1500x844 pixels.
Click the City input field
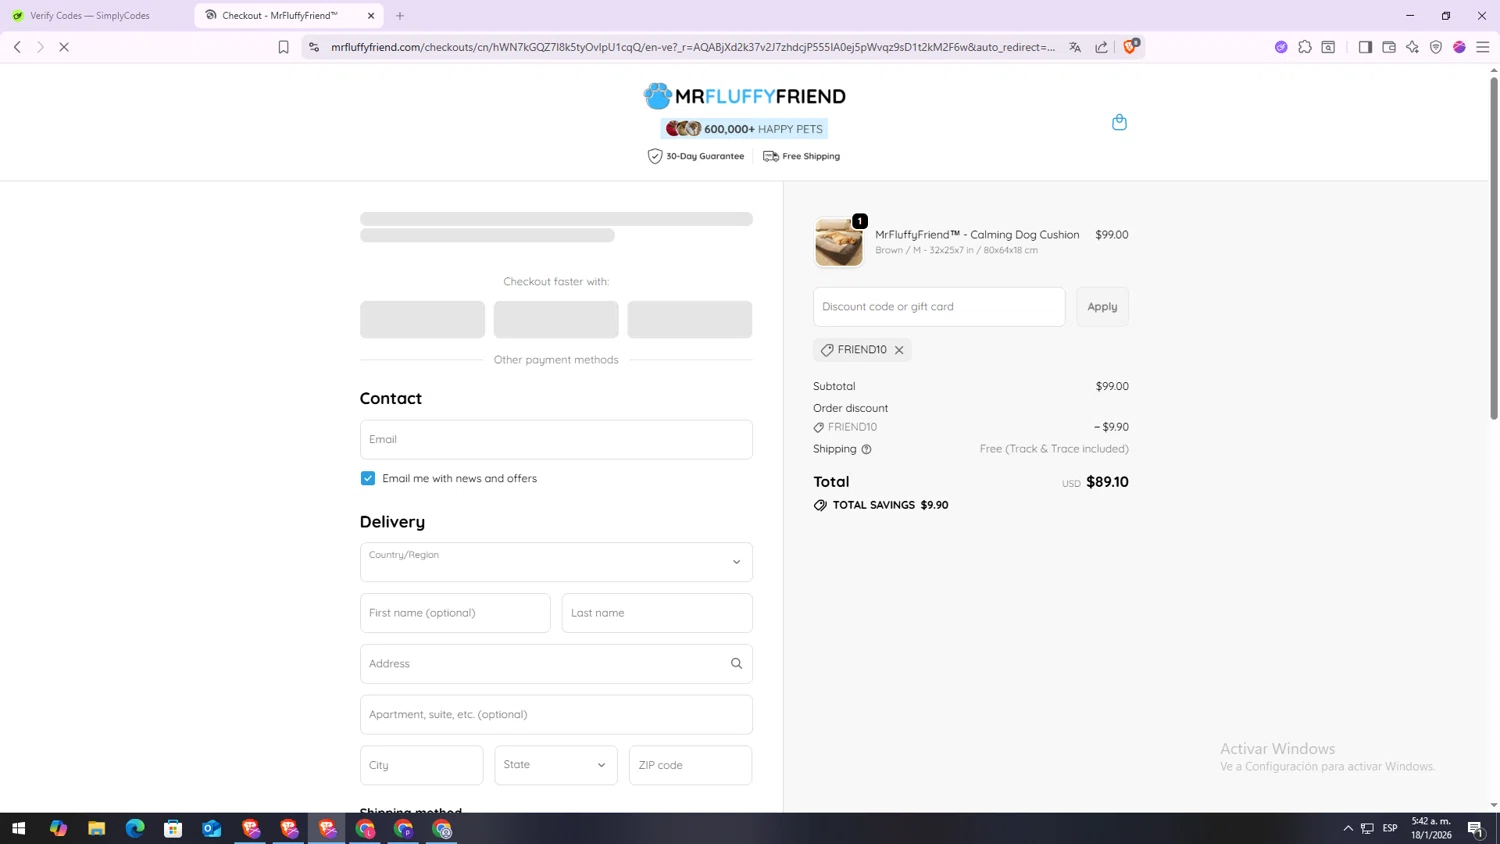coord(421,765)
